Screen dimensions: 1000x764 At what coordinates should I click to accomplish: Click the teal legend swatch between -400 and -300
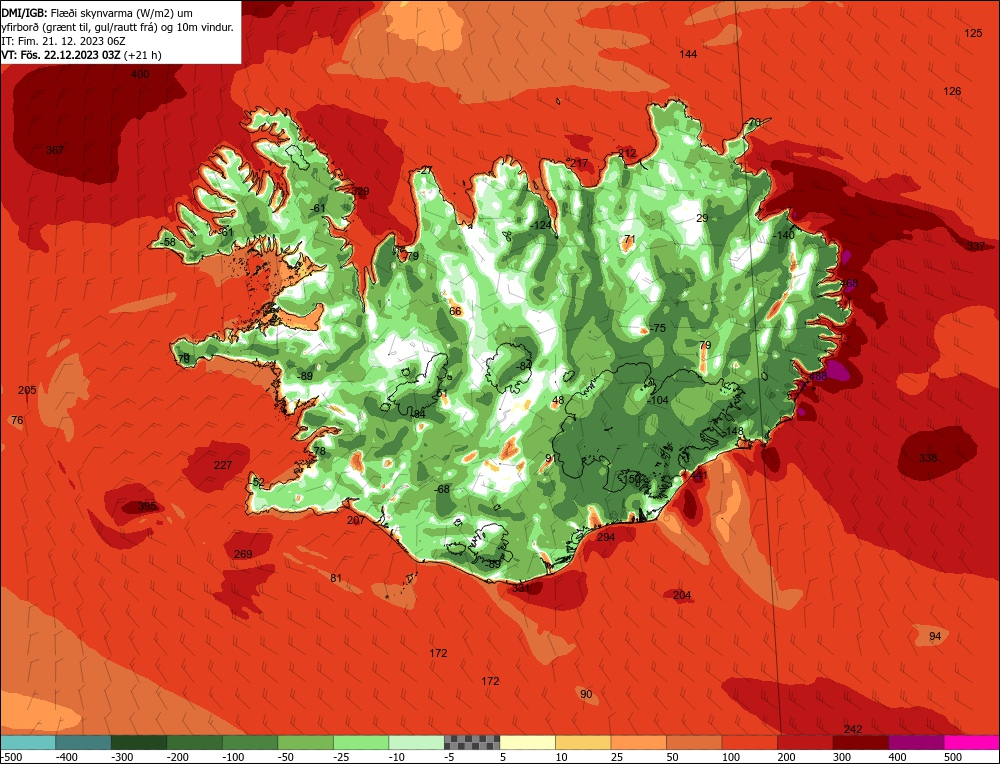coord(84,742)
